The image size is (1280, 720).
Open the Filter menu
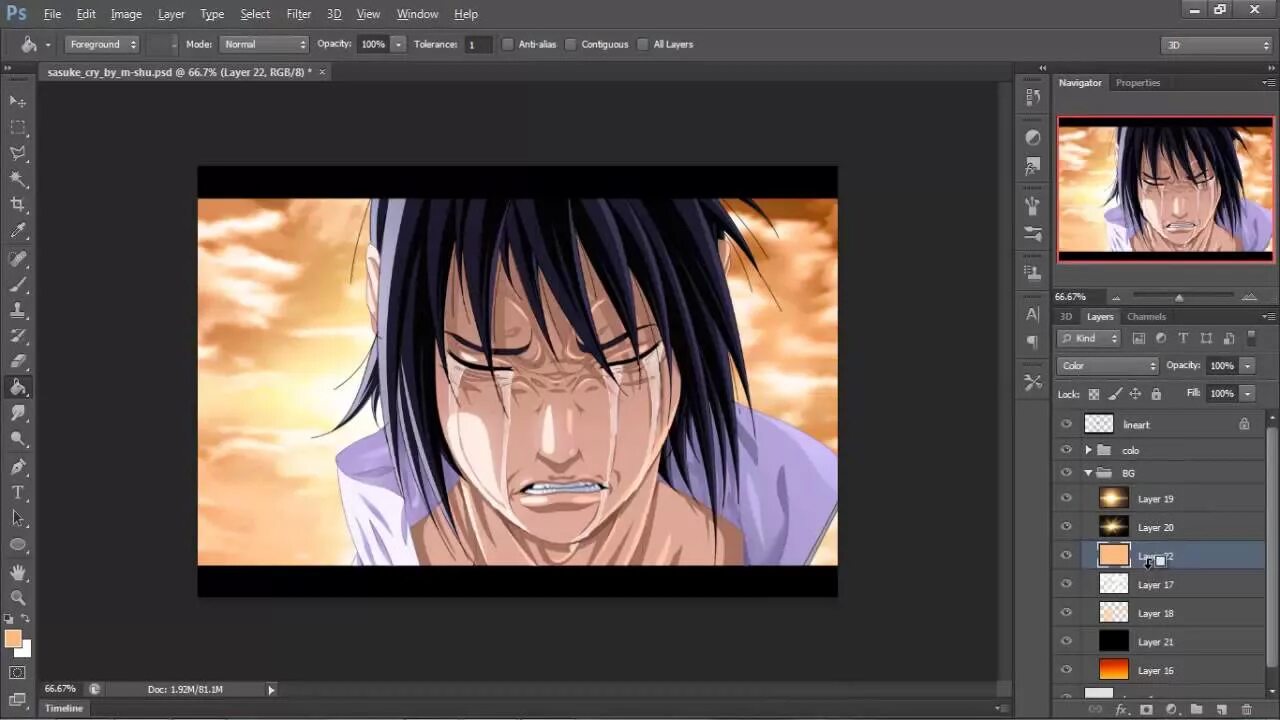pos(299,14)
